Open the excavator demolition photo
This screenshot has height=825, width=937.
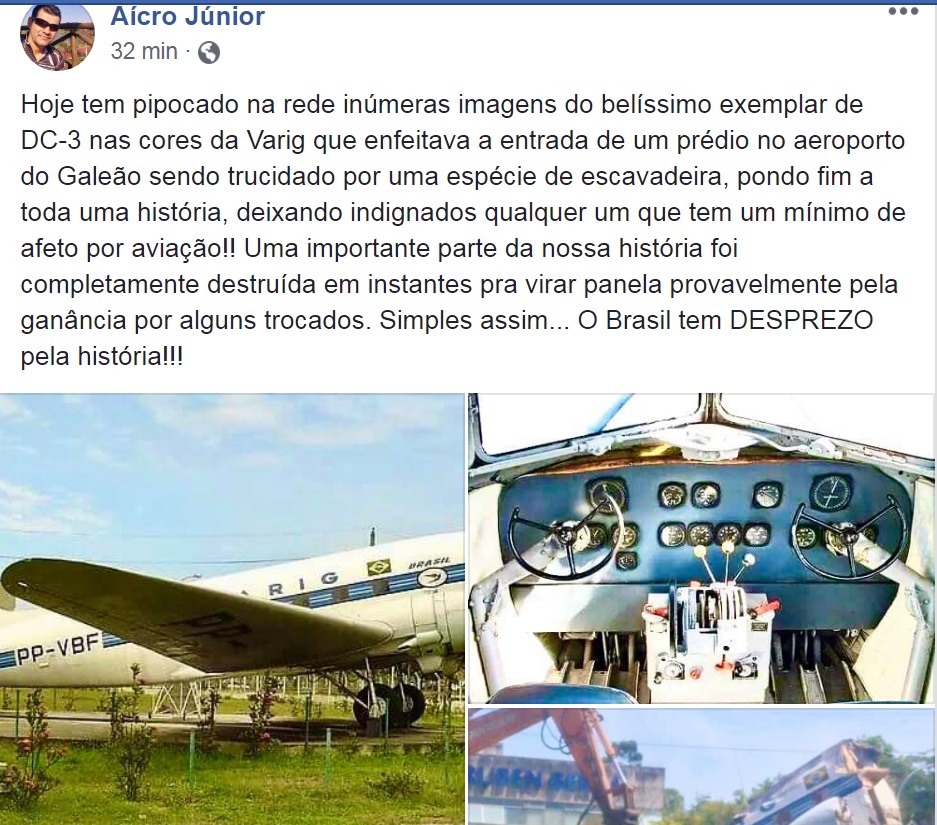pyautogui.click(x=701, y=767)
